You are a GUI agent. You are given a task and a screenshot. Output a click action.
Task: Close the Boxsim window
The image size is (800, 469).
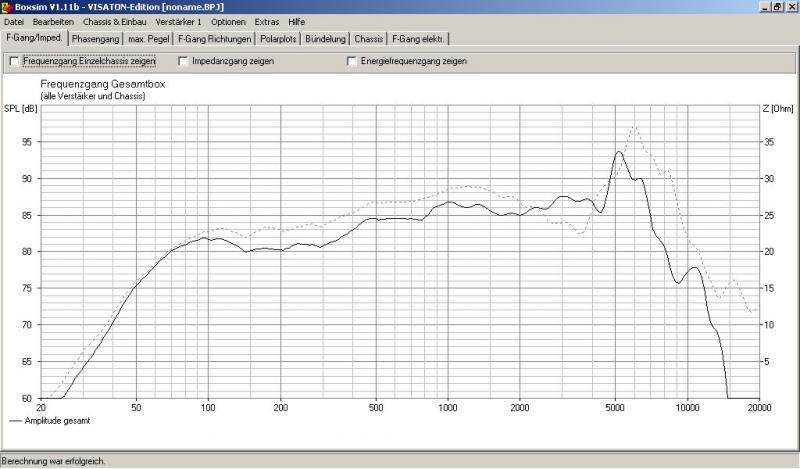click(791, 7)
